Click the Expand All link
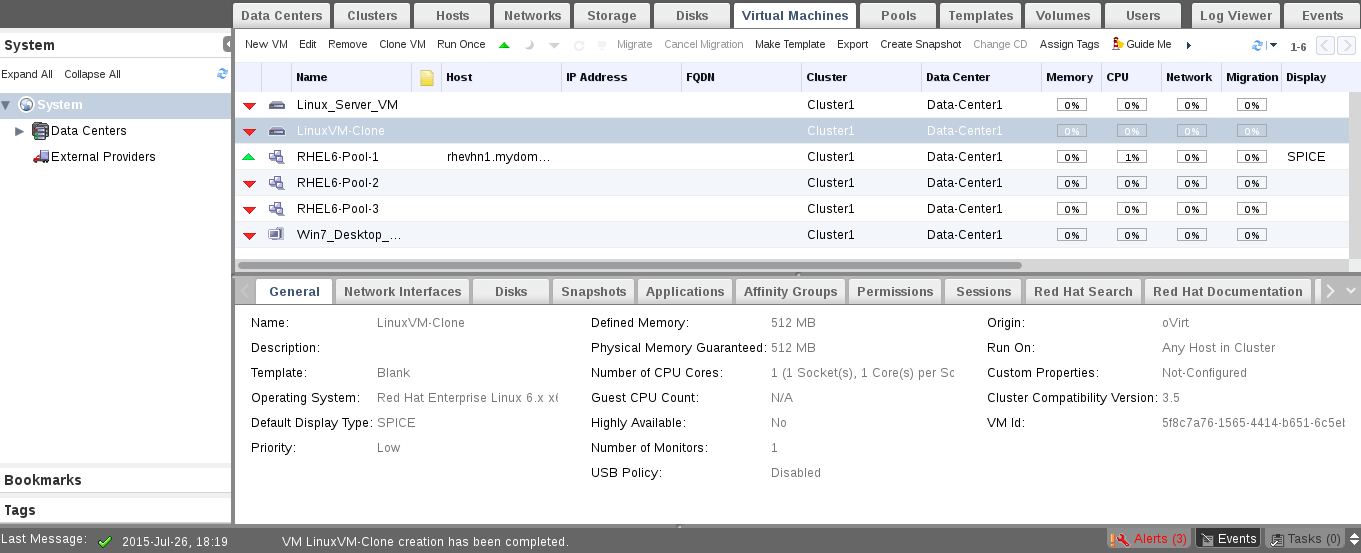 coord(27,74)
